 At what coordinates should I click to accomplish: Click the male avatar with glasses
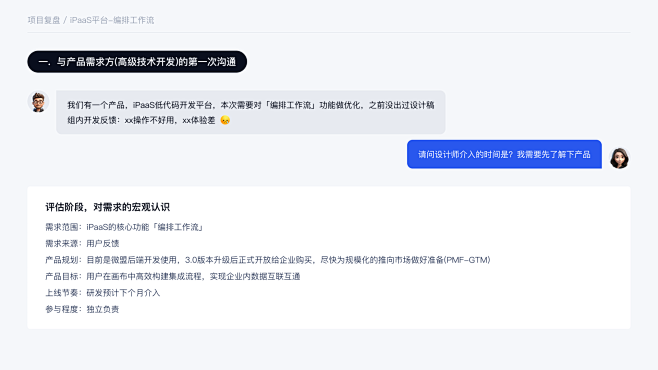point(38,102)
